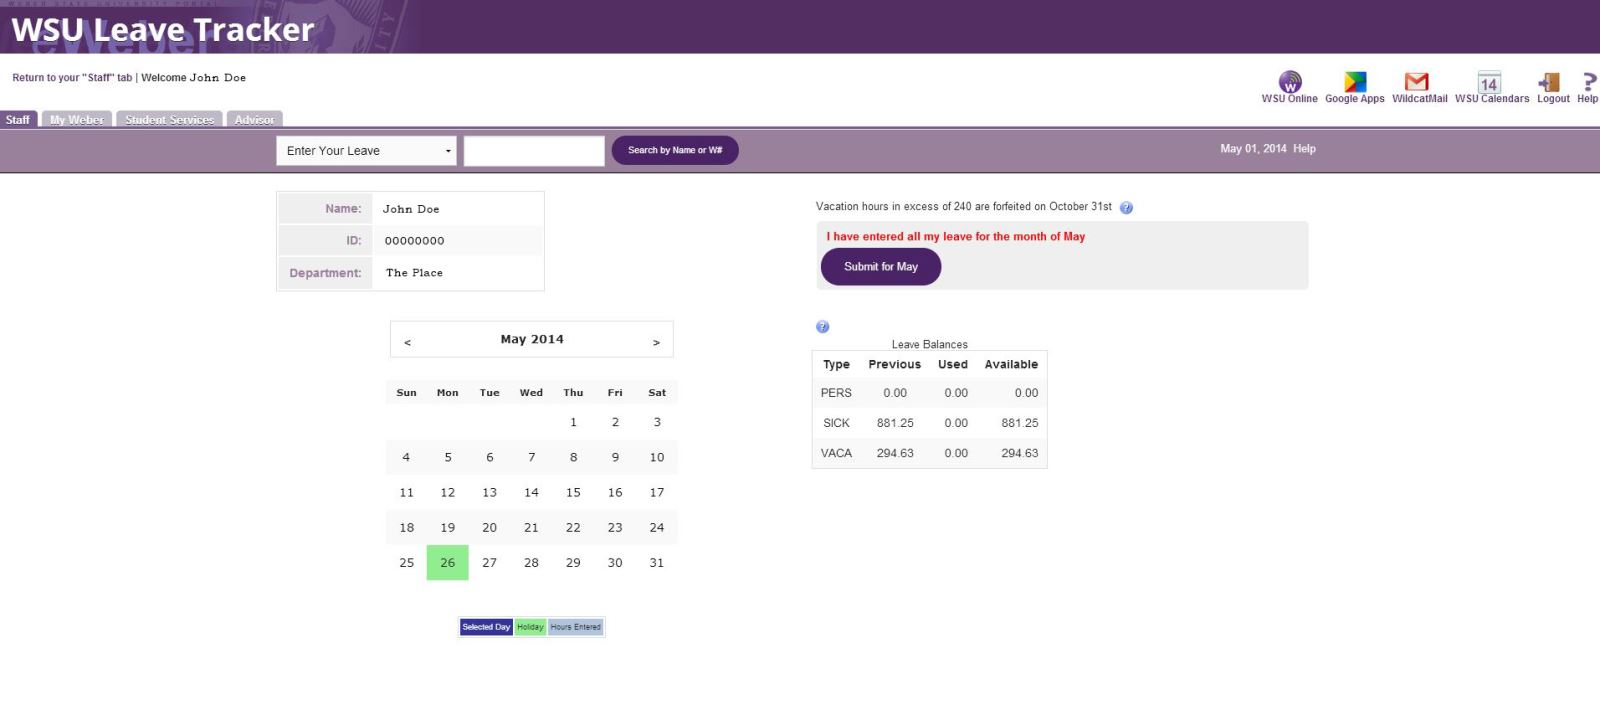Click Search by Name or W# button
The width and height of the screenshot is (1600, 715).
[x=675, y=150]
